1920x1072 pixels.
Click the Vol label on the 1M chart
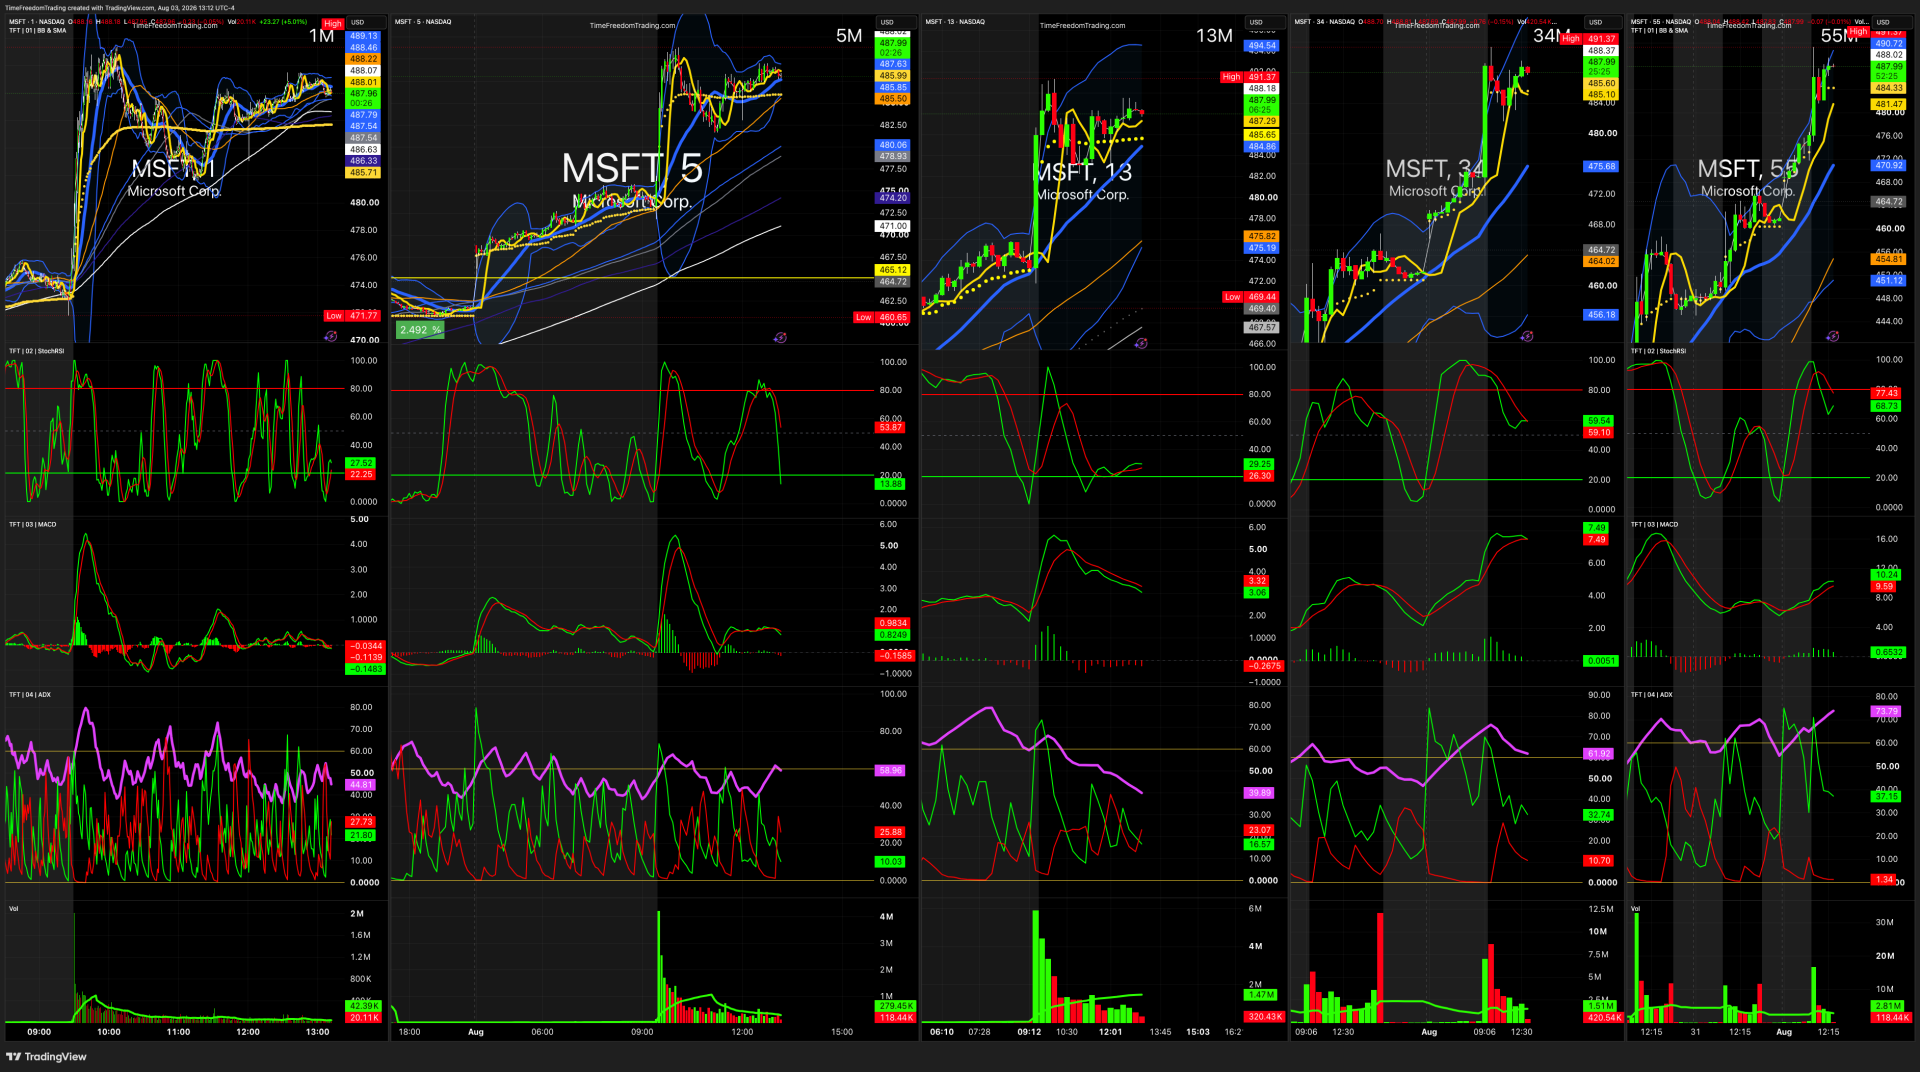coord(14,908)
